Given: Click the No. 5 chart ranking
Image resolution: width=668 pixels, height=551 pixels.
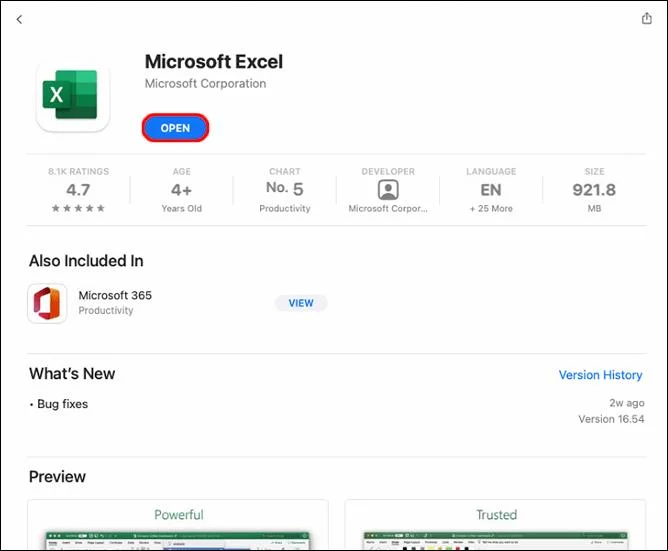Looking at the screenshot, I should coord(284,189).
